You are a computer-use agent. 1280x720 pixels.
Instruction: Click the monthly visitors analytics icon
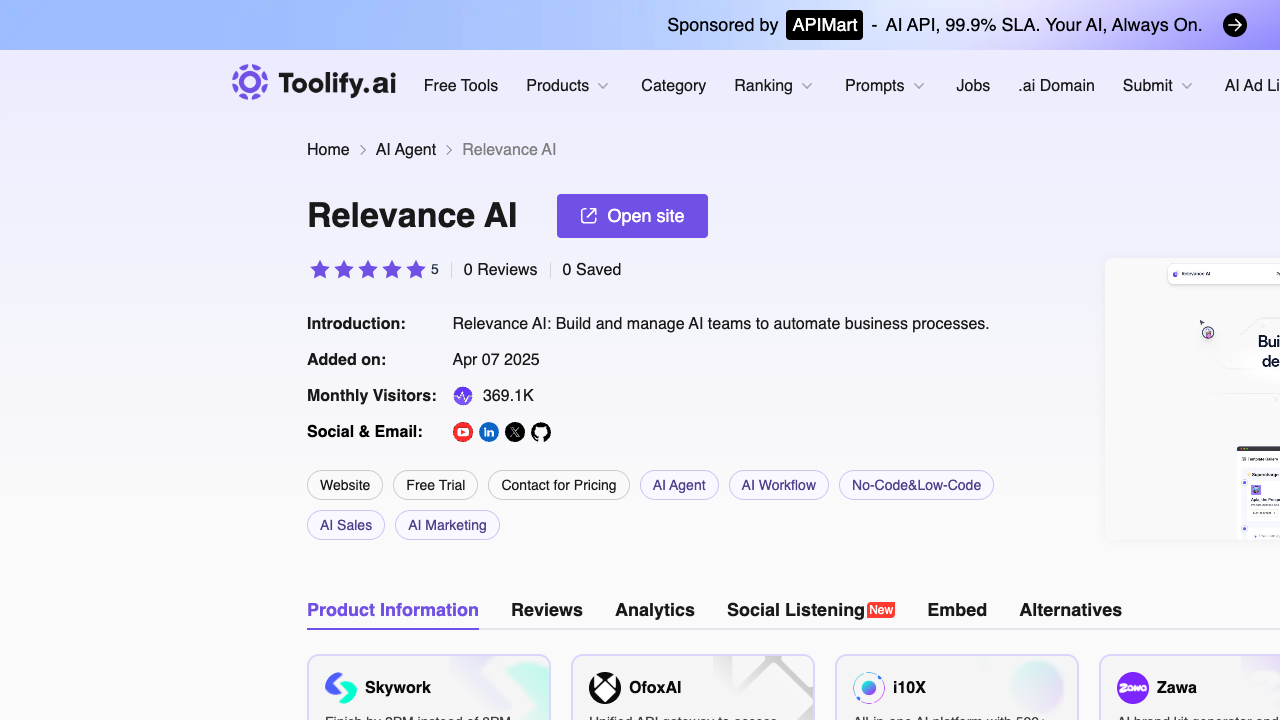click(x=463, y=396)
